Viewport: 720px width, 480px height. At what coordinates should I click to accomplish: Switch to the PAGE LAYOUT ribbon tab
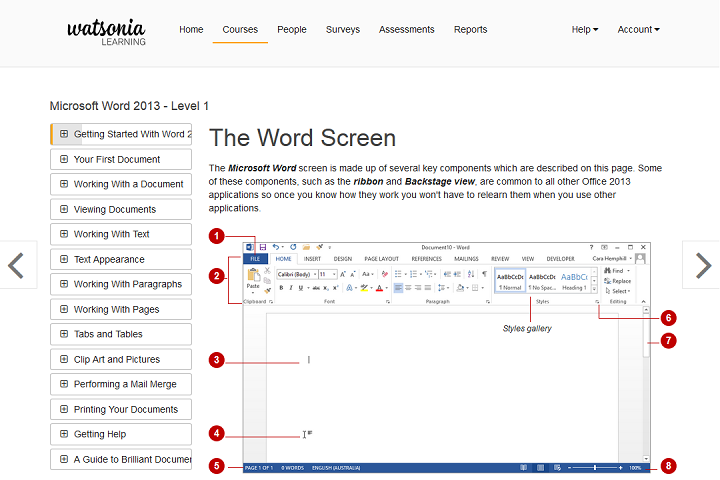[x=381, y=259]
